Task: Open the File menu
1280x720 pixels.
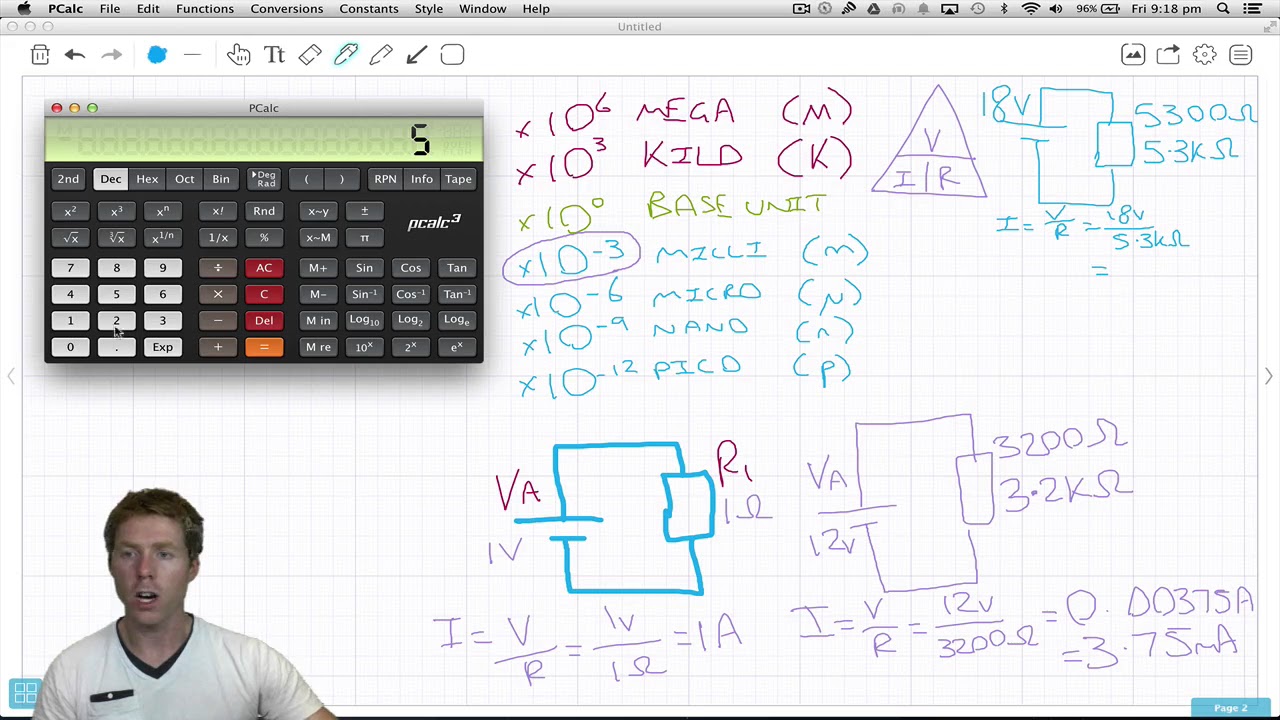Action: point(110,9)
